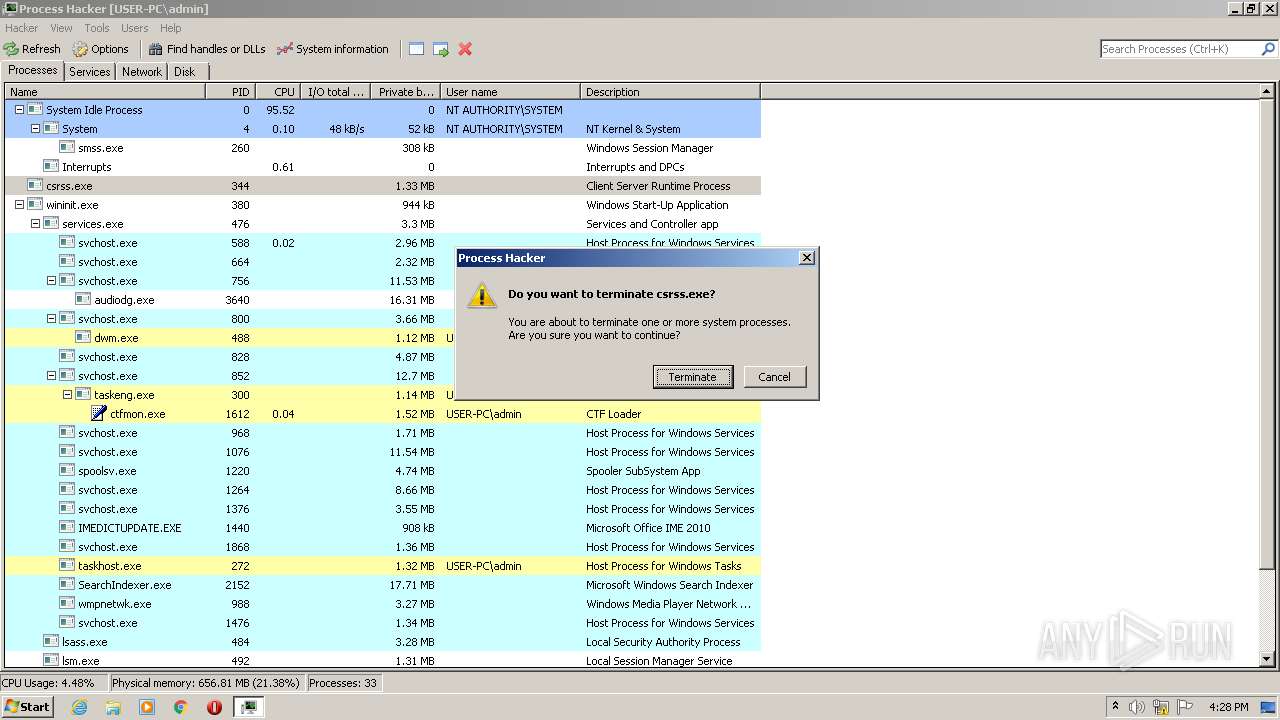The image size is (1280, 720).
Task: Collapse System Idle Process tree node
Action: click(x=19, y=110)
